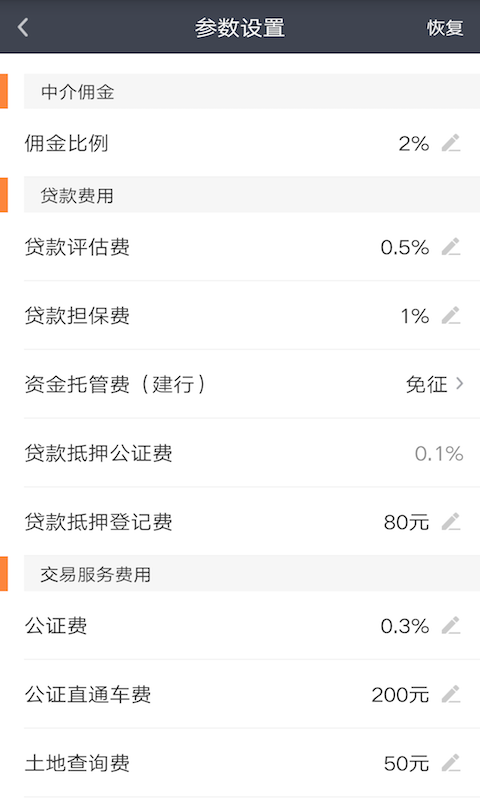Screen dimensions: 480x800
Task: Tap the 200元 value
Action: point(400,695)
